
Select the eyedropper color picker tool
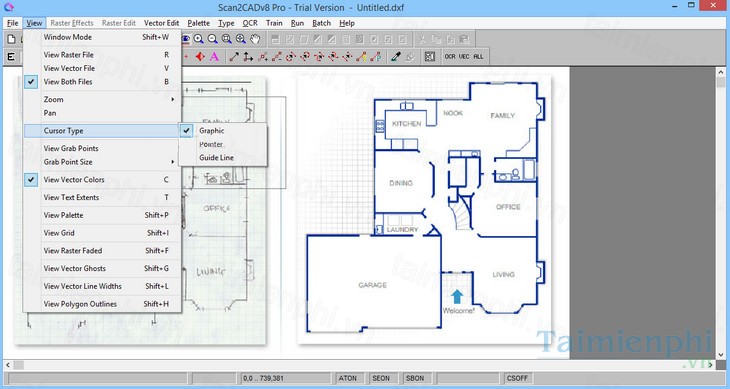coord(396,57)
